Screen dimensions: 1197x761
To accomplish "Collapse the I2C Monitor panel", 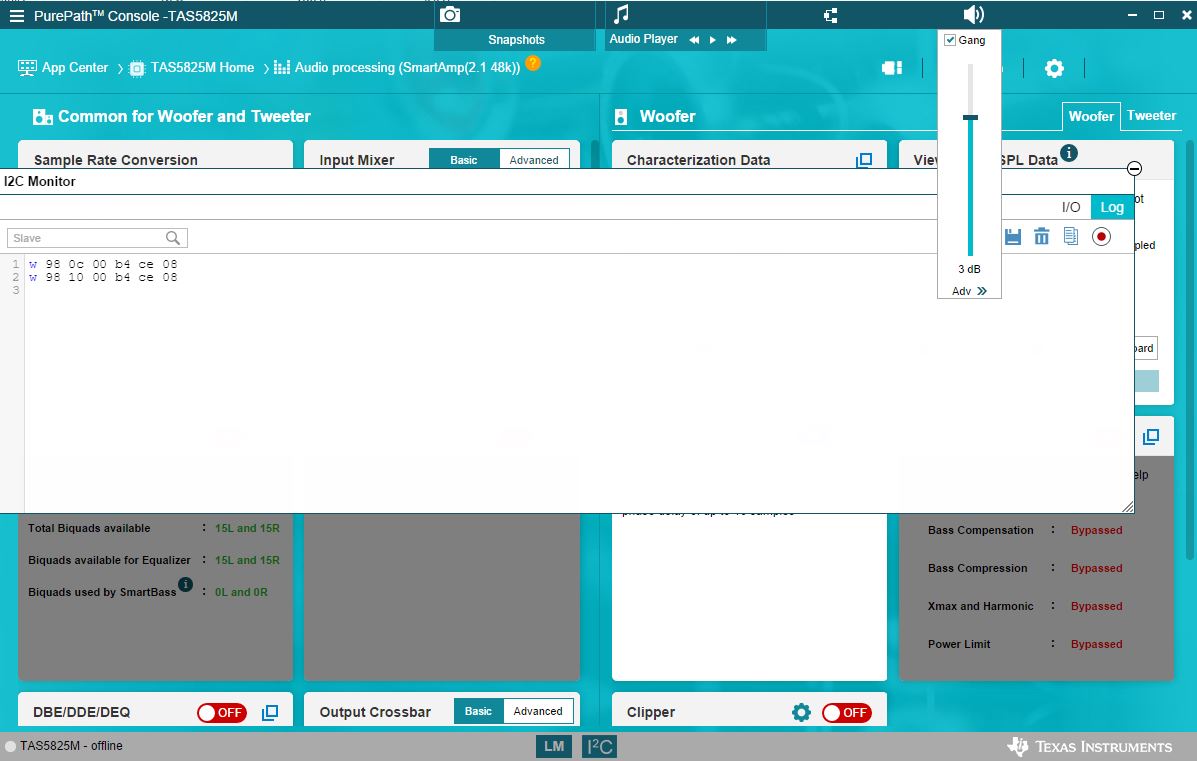I will 1134,169.
